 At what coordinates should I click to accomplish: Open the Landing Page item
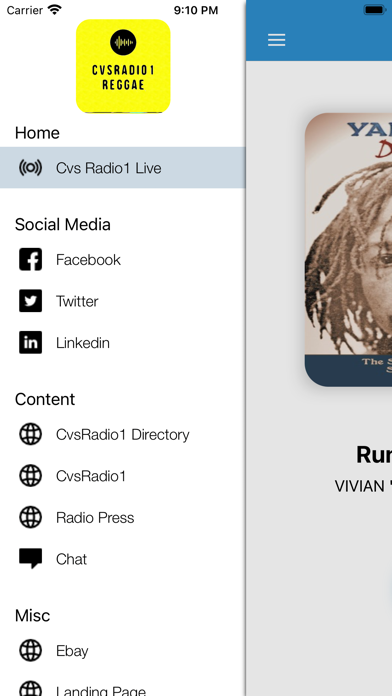pos(123,684)
